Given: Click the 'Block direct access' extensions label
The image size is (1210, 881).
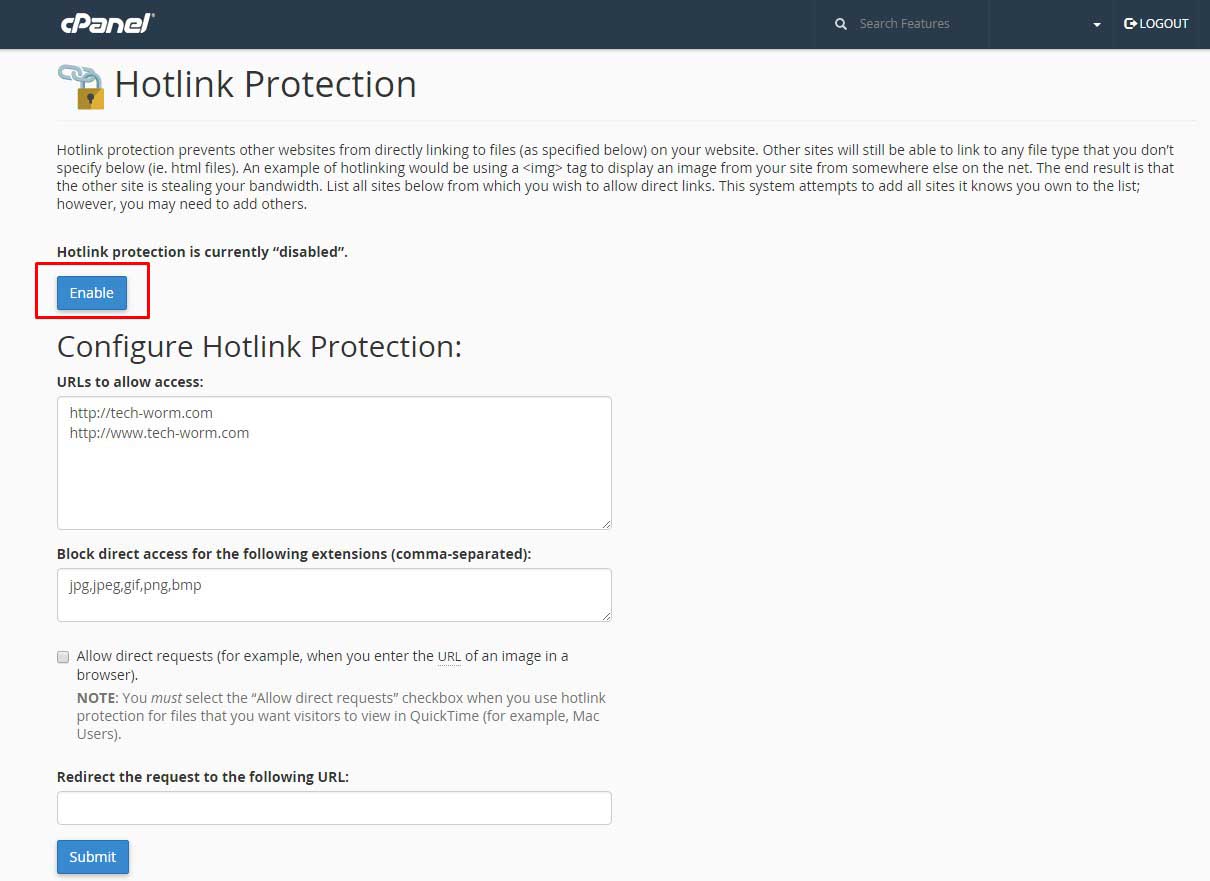Looking at the screenshot, I should [x=294, y=554].
